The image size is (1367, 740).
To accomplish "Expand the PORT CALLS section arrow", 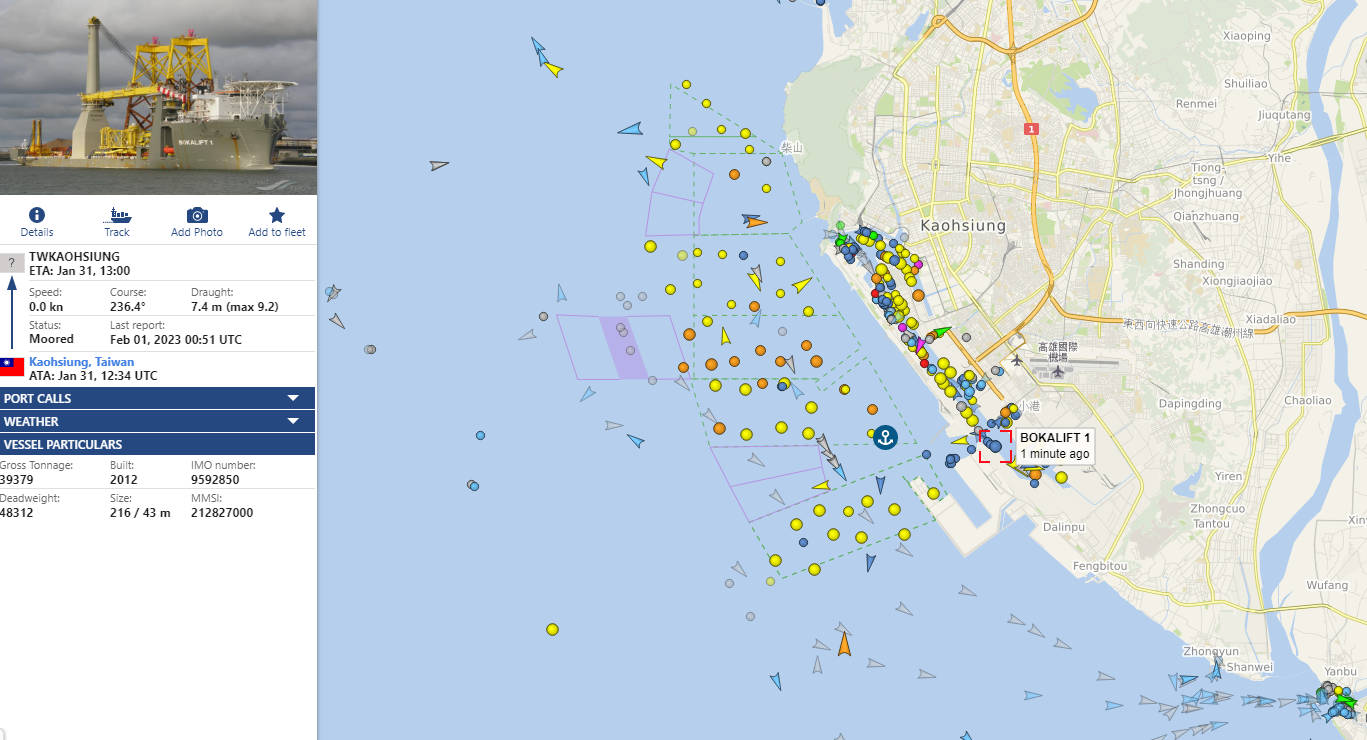I will pos(293,398).
